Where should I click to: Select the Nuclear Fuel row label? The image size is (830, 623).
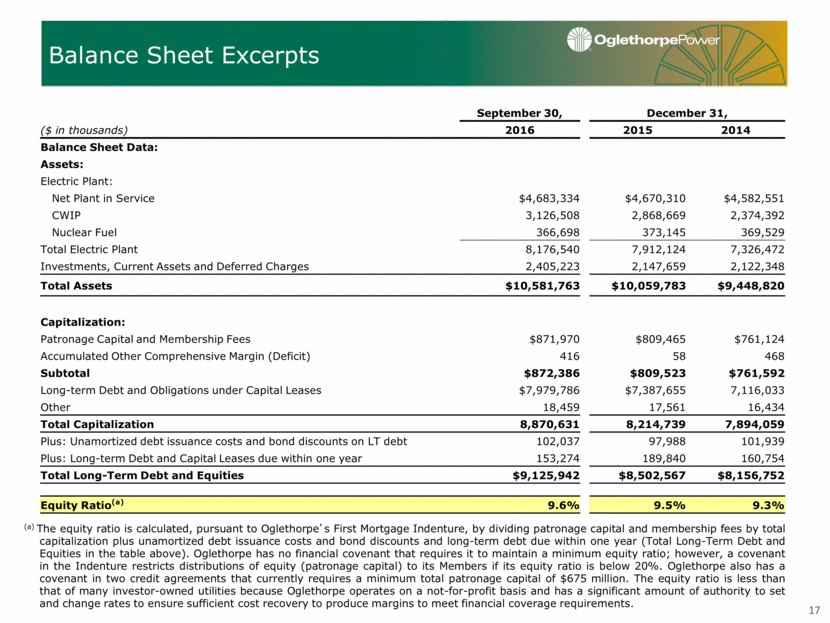pyautogui.click(x=84, y=232)
